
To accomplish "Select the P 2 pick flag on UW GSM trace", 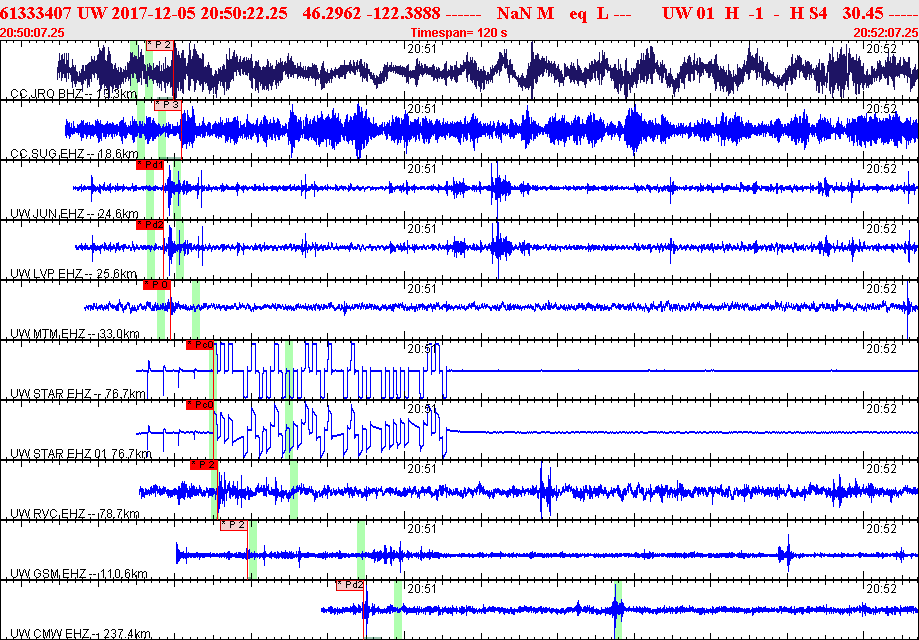I will pyautogui.click(x=234, y=525).
